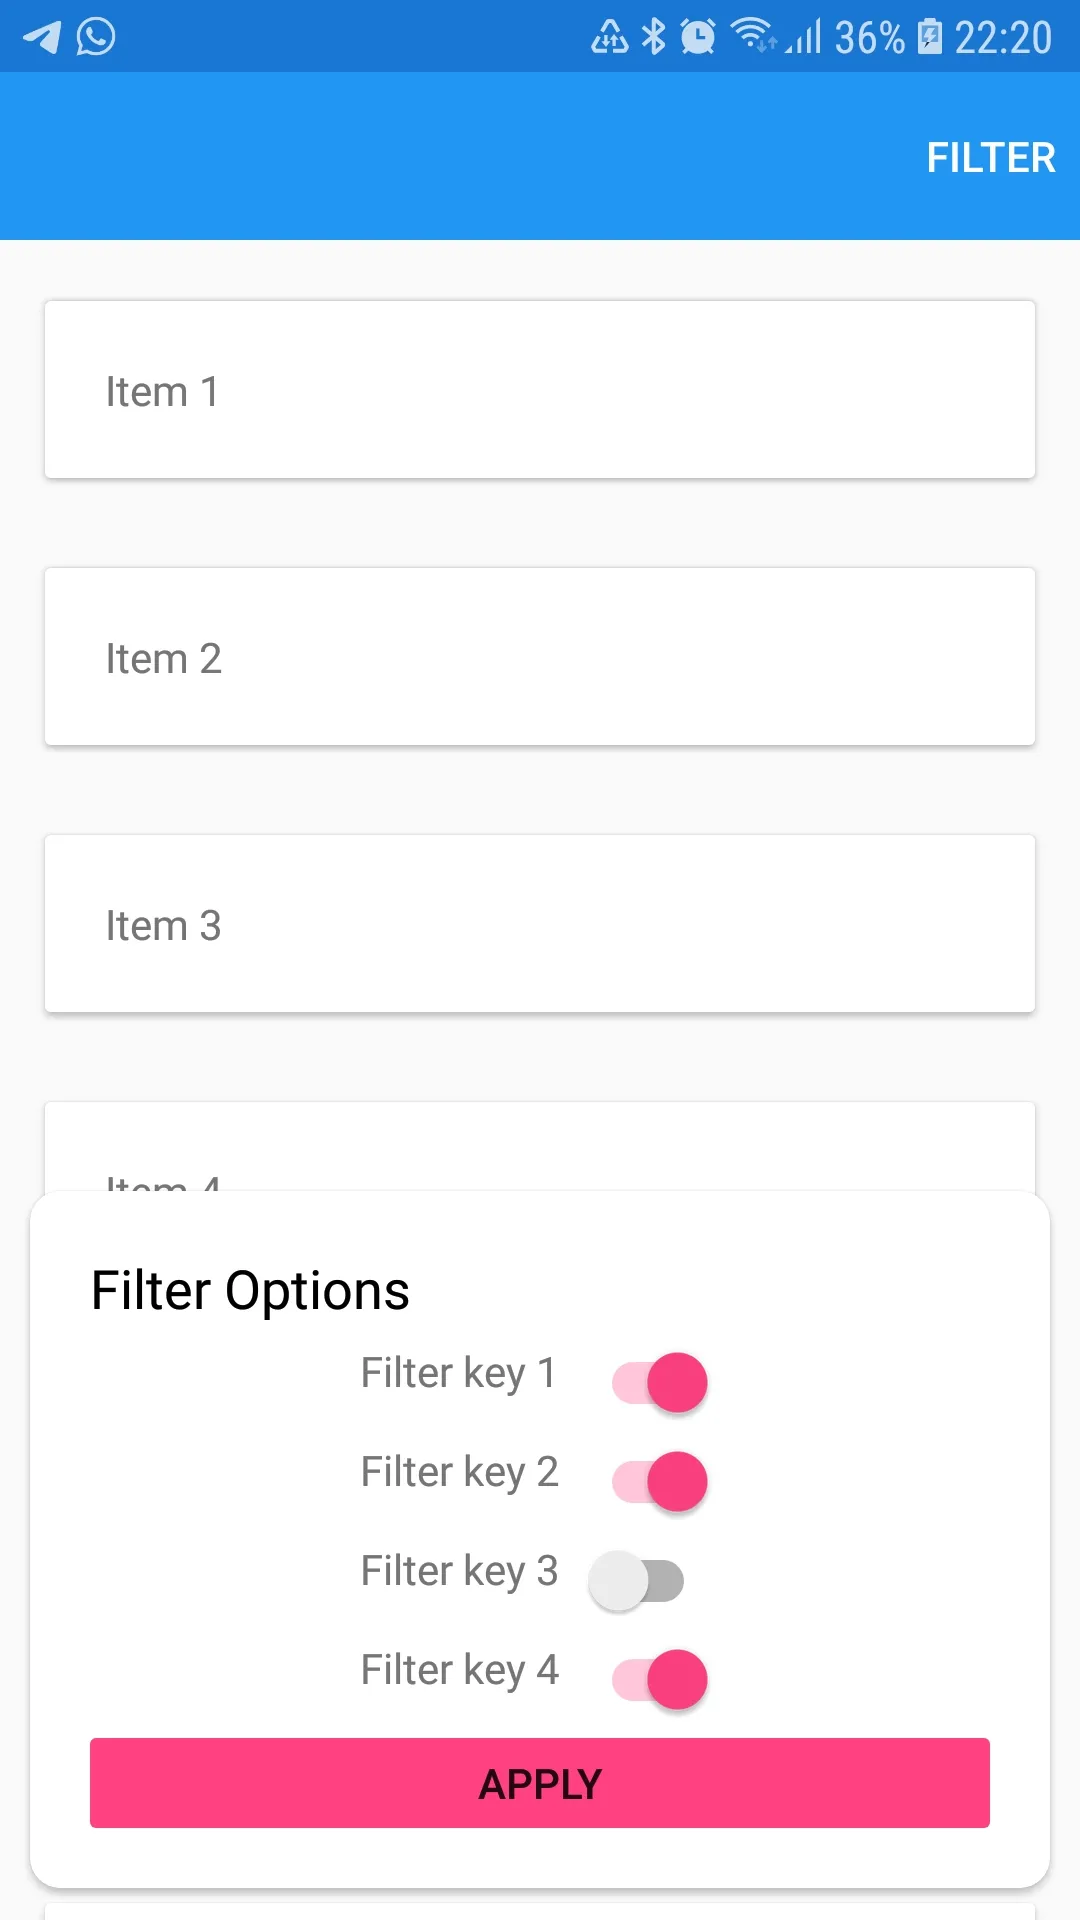The width and height of the screenshot is (1080, 1920).
Task: Switch off the Filter key 4 toggle
Action: (x=660, y=1679)
